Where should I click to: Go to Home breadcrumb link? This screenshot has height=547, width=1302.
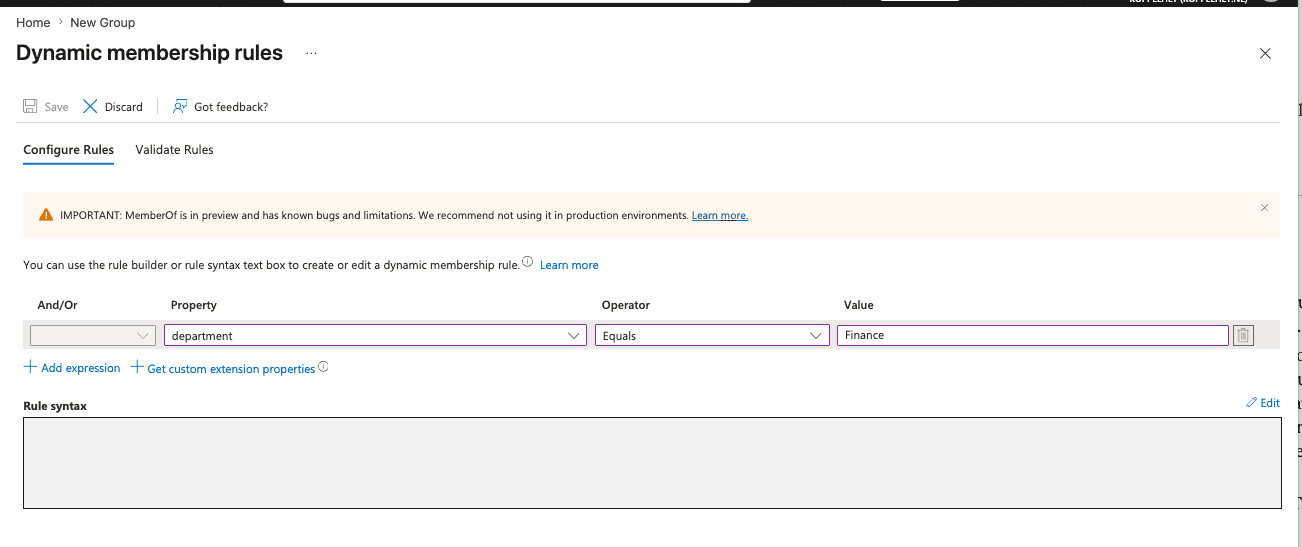coord(33,22)
